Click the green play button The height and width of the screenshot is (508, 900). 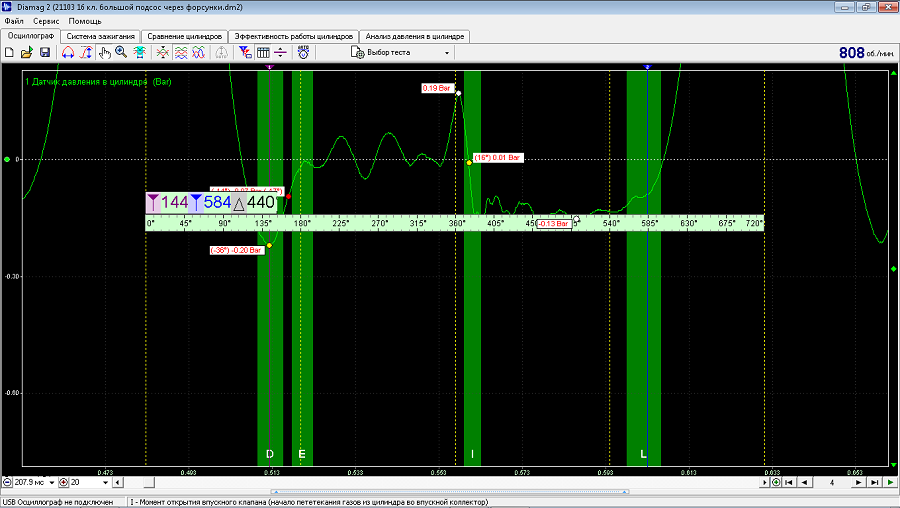pyautogui.click(x=890, y=482)
